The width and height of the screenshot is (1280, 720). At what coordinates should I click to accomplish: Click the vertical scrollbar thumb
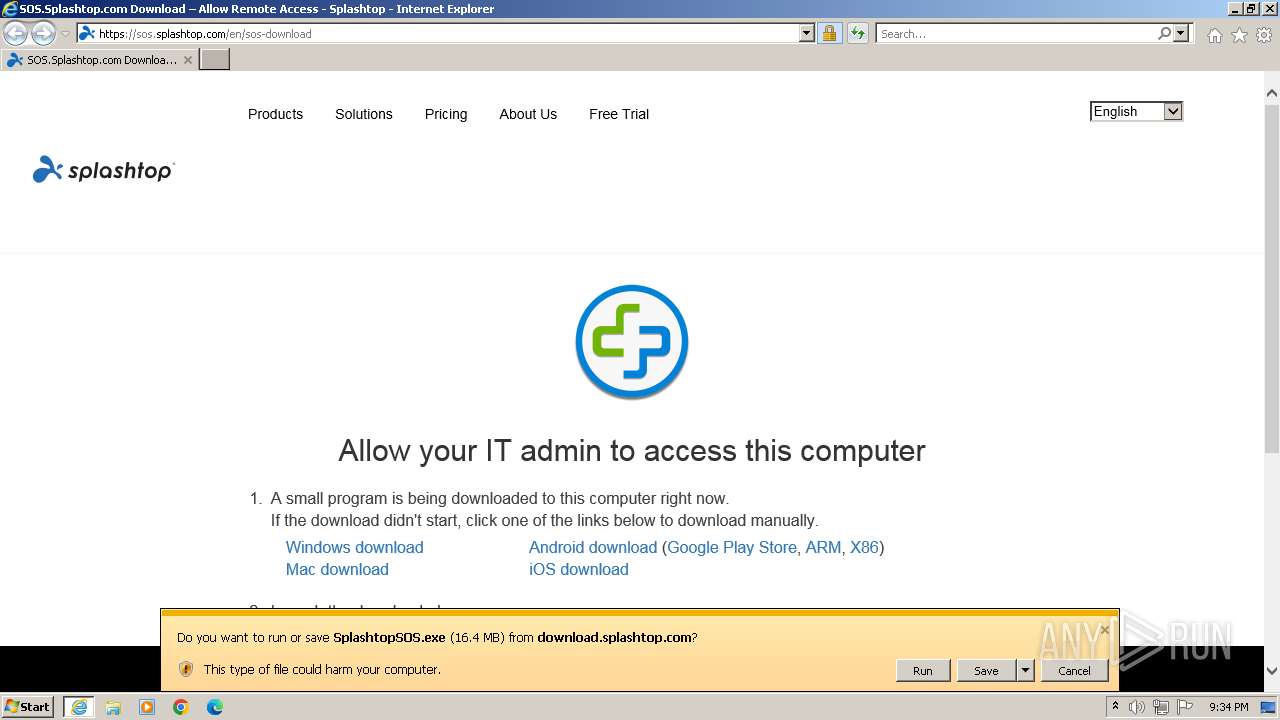(1272, 280)
